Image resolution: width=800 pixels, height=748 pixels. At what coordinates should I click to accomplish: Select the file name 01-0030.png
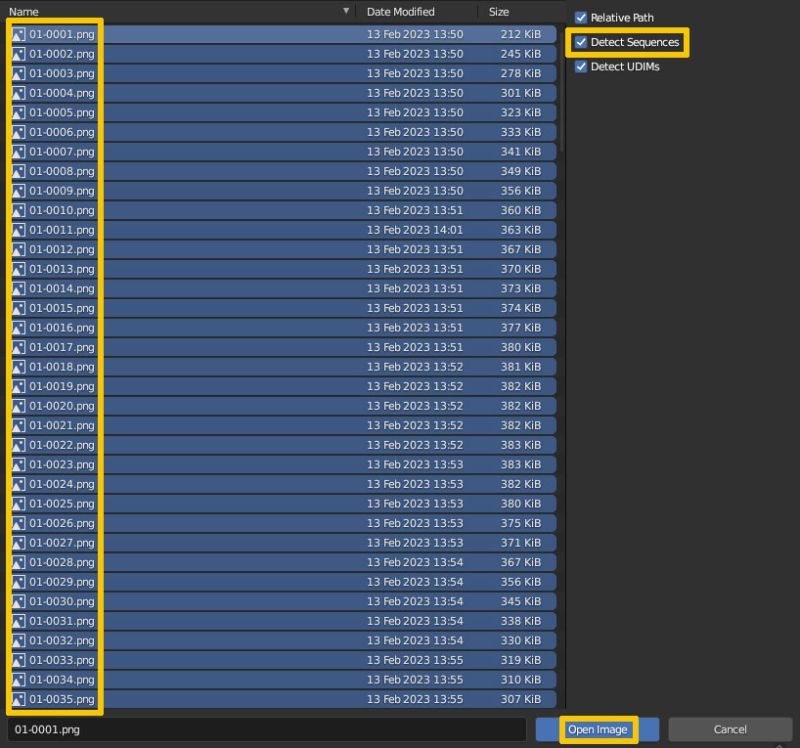pyautogui.click(x=62, y=602)
